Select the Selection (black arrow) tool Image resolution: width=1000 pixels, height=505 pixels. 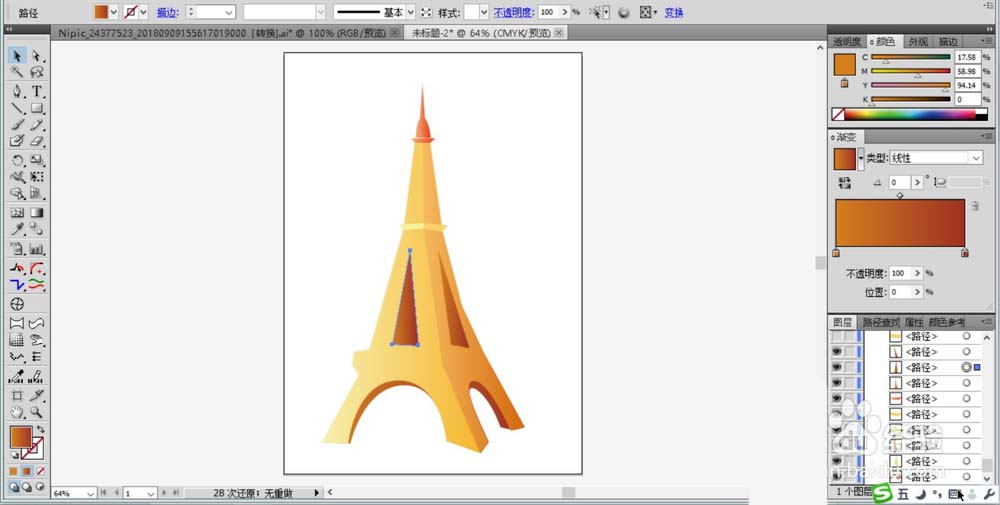point(17,56)
